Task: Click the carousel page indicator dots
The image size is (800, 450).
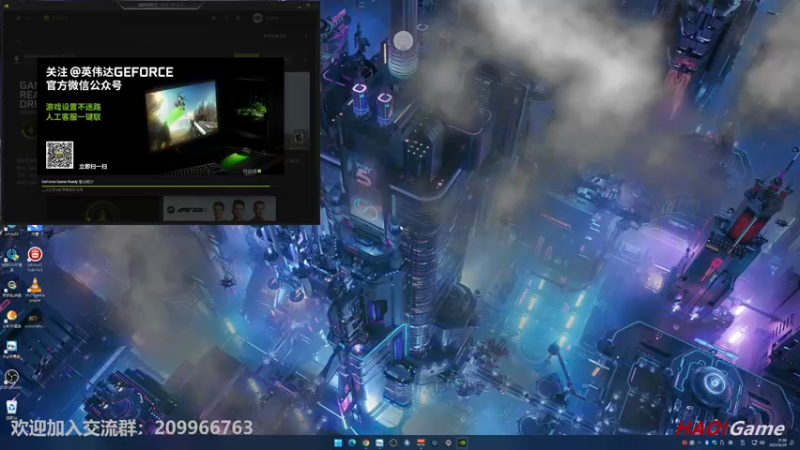Action: [252, 171]
